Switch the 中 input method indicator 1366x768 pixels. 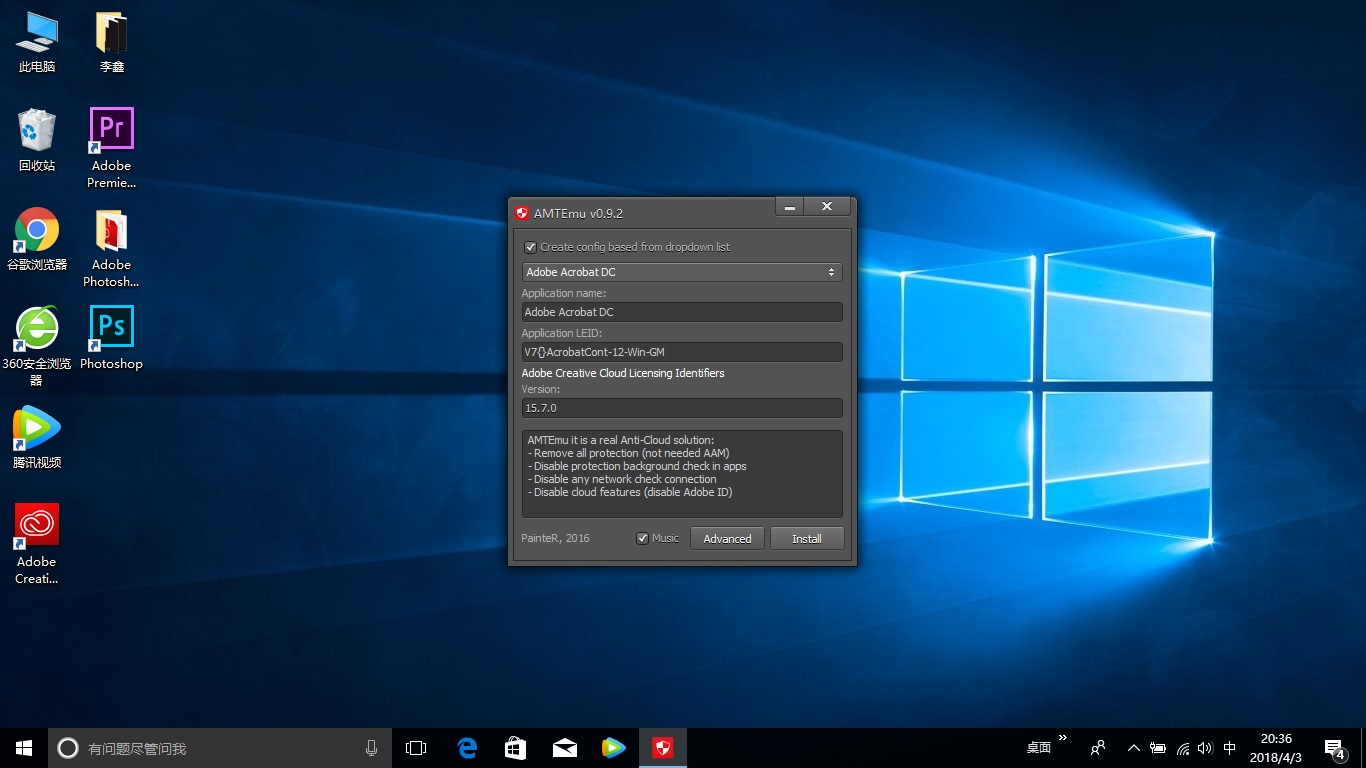tap(1230, 748)
